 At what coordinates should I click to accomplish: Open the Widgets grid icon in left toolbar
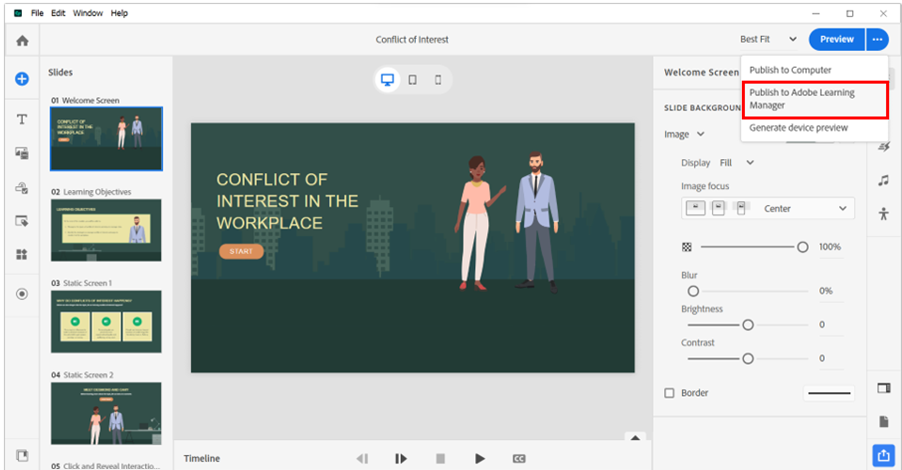[x=21, y=254]
